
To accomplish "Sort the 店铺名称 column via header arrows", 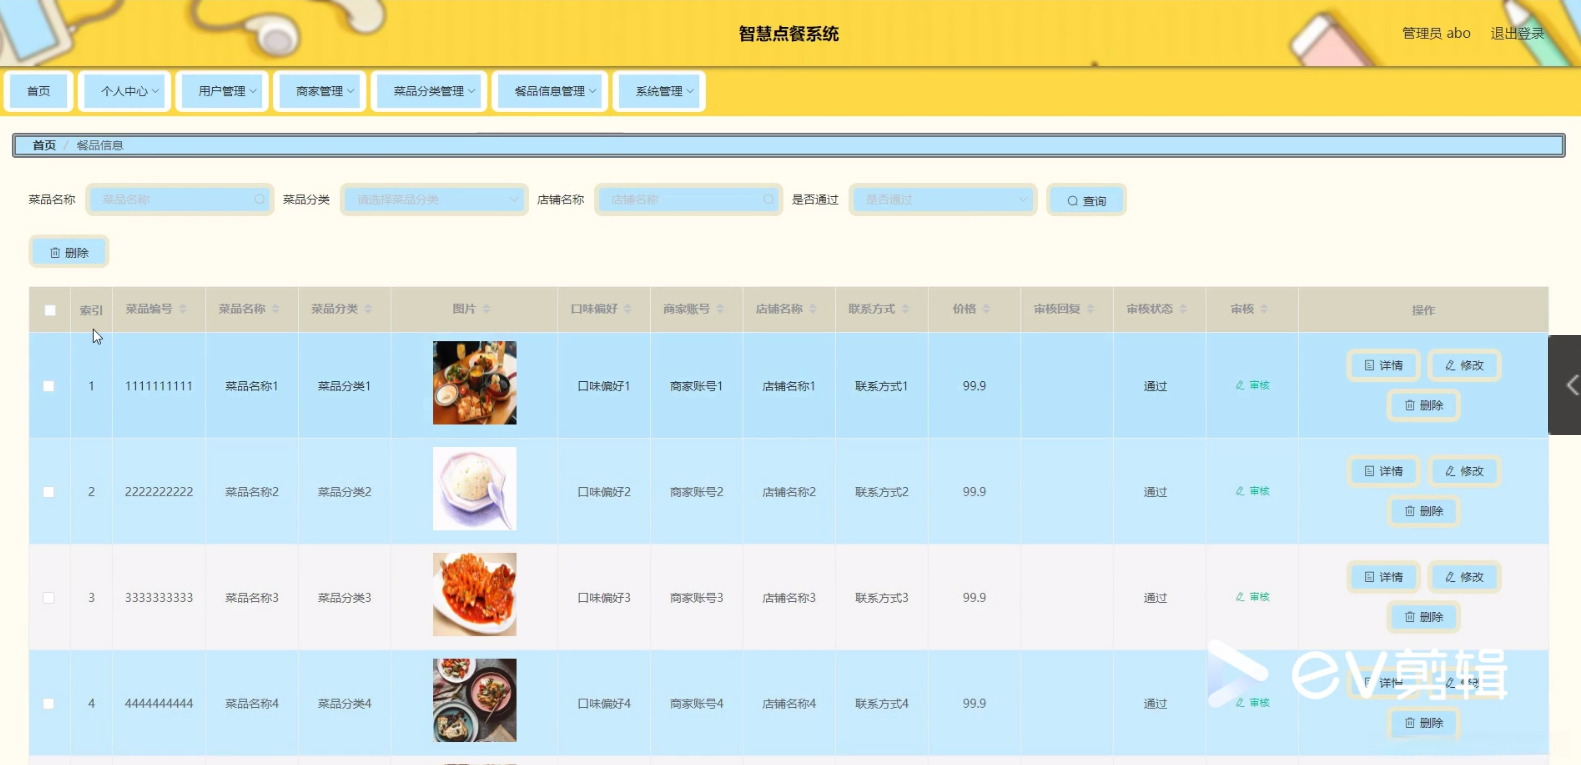I will tap(813, 309).
